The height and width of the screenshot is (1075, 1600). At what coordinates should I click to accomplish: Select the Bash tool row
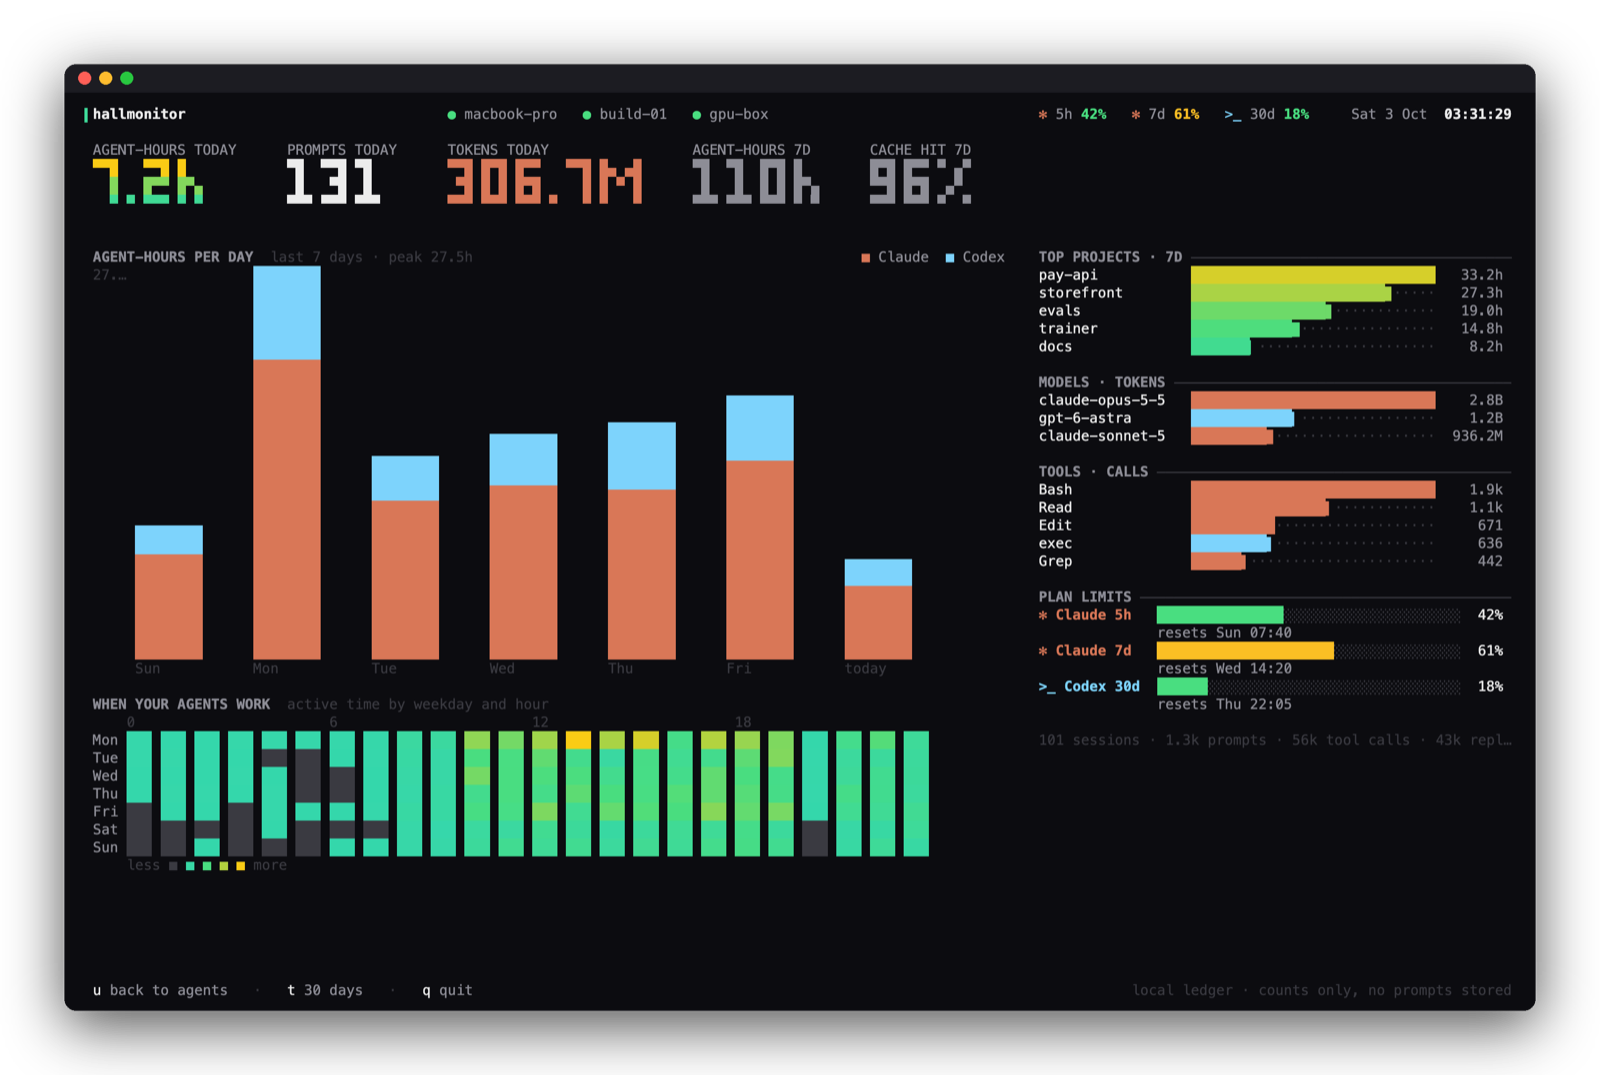pyautogui.click(x=1271, y=490)
